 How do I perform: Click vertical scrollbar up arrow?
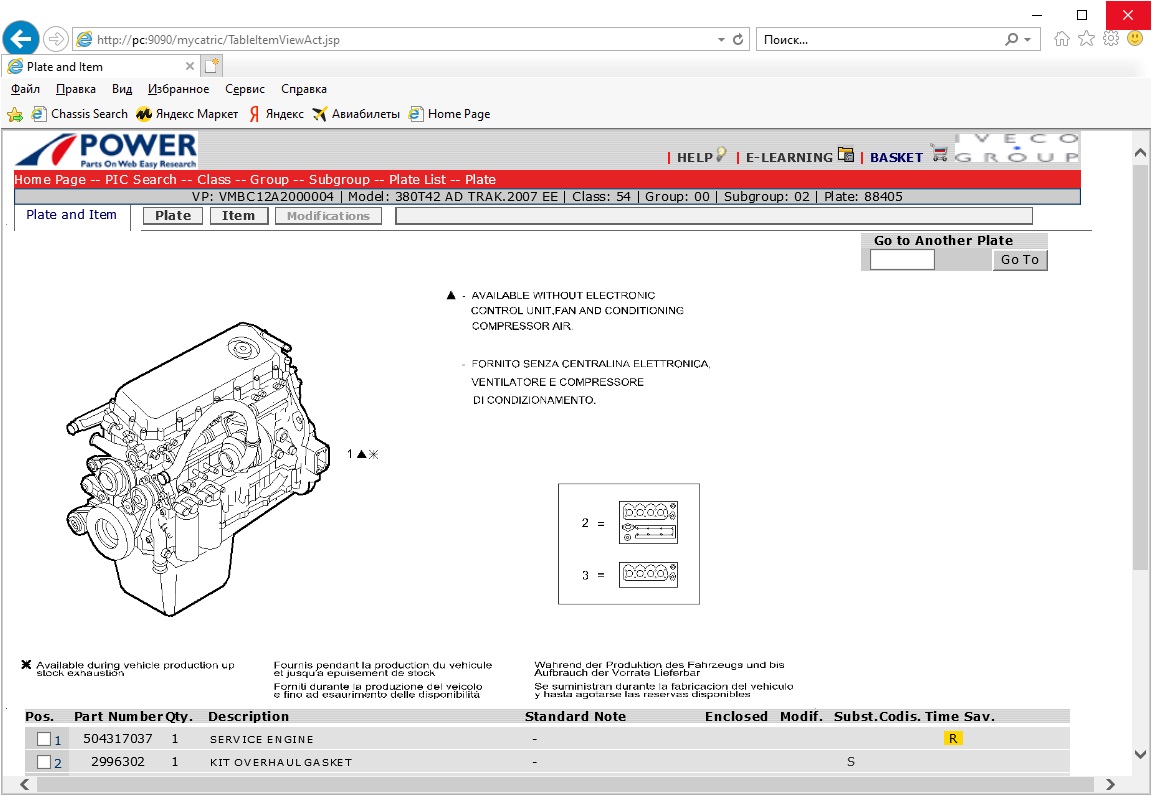pos(1140,153)
